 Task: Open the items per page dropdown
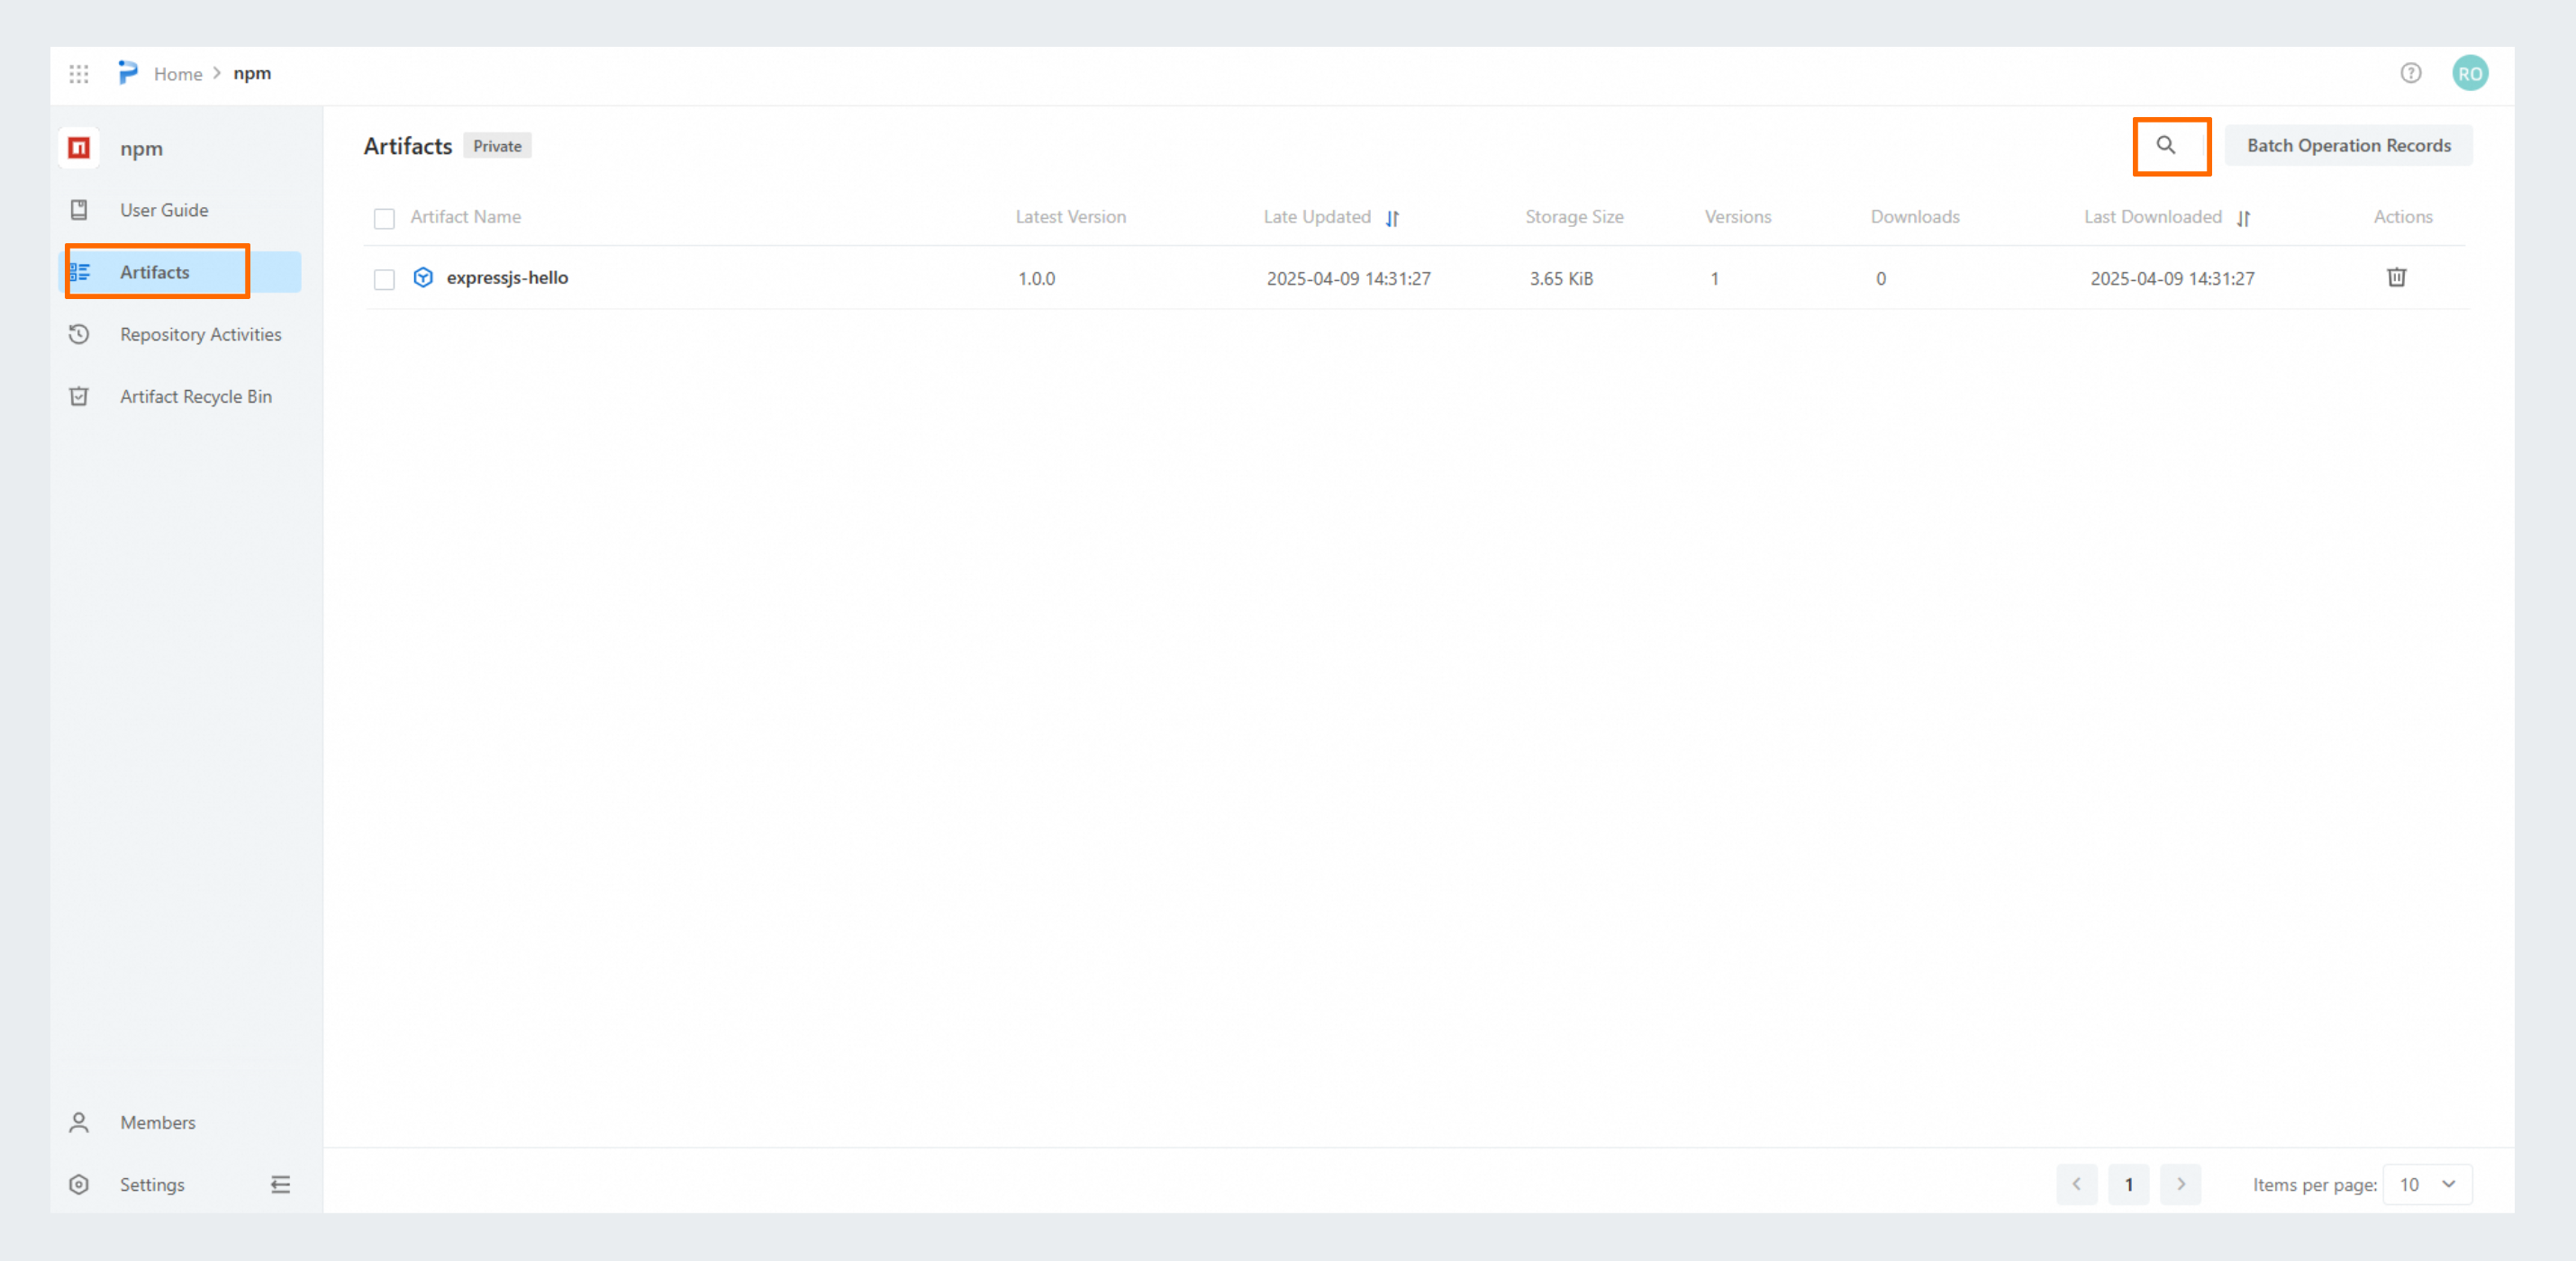coord(2427,1184)
